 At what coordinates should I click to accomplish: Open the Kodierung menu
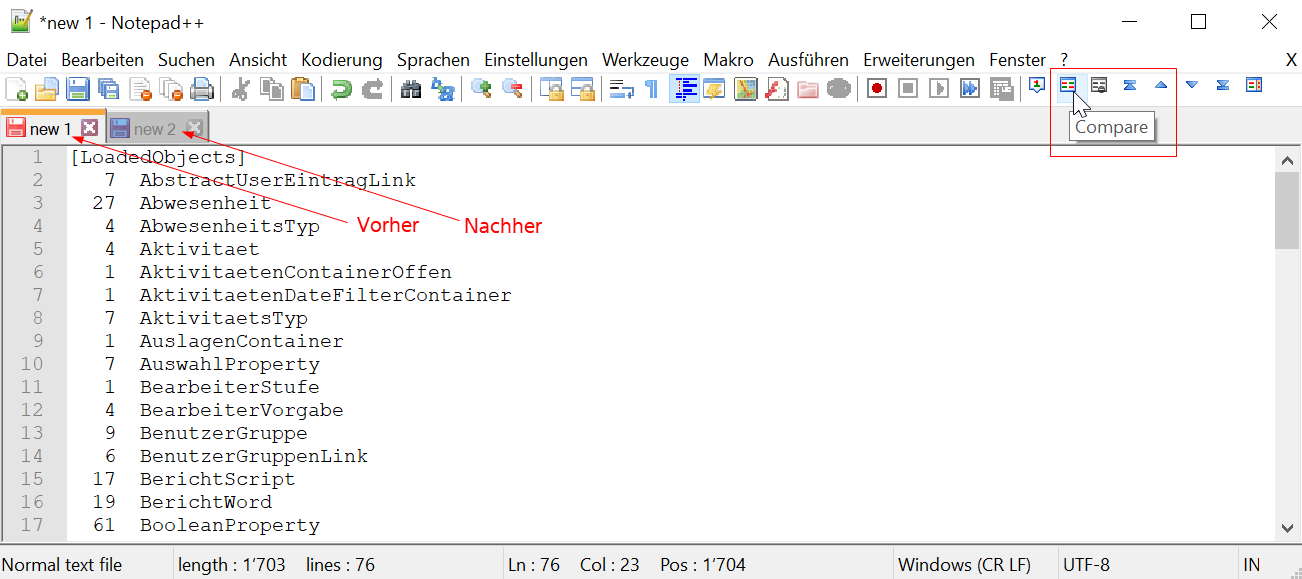point(341,60)
